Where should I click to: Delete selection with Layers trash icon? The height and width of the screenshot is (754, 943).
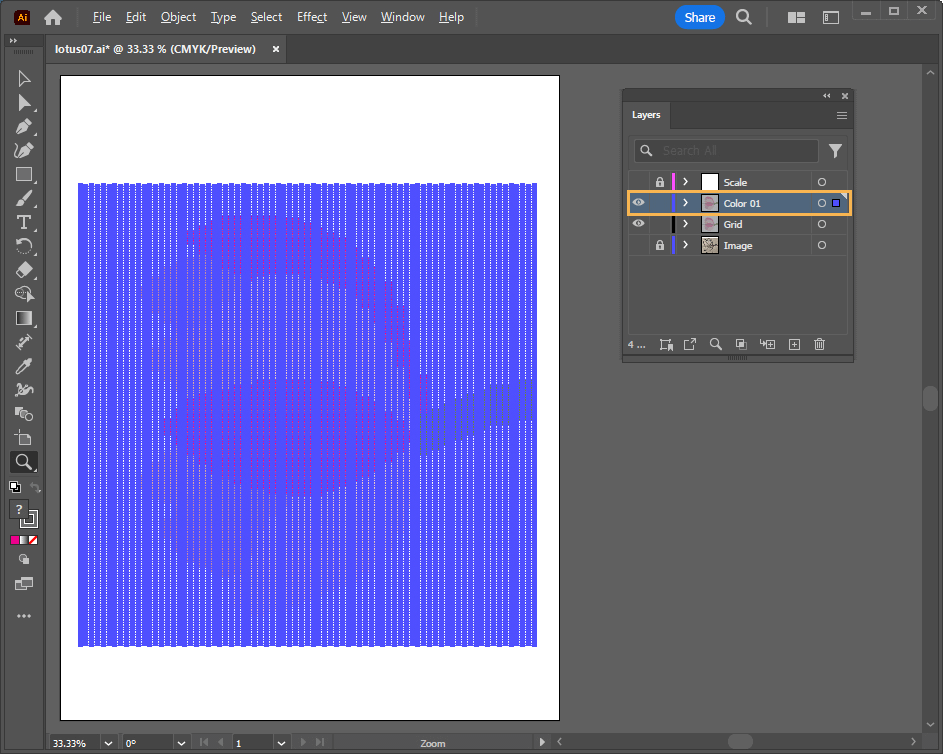click(819, 344)
